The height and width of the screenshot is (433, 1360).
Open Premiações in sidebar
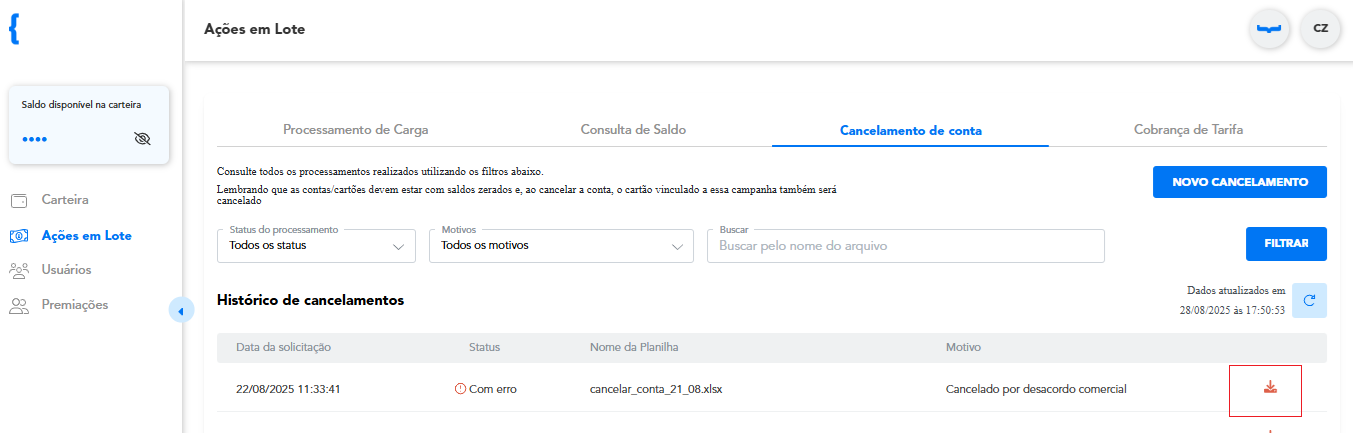[74, 305]
